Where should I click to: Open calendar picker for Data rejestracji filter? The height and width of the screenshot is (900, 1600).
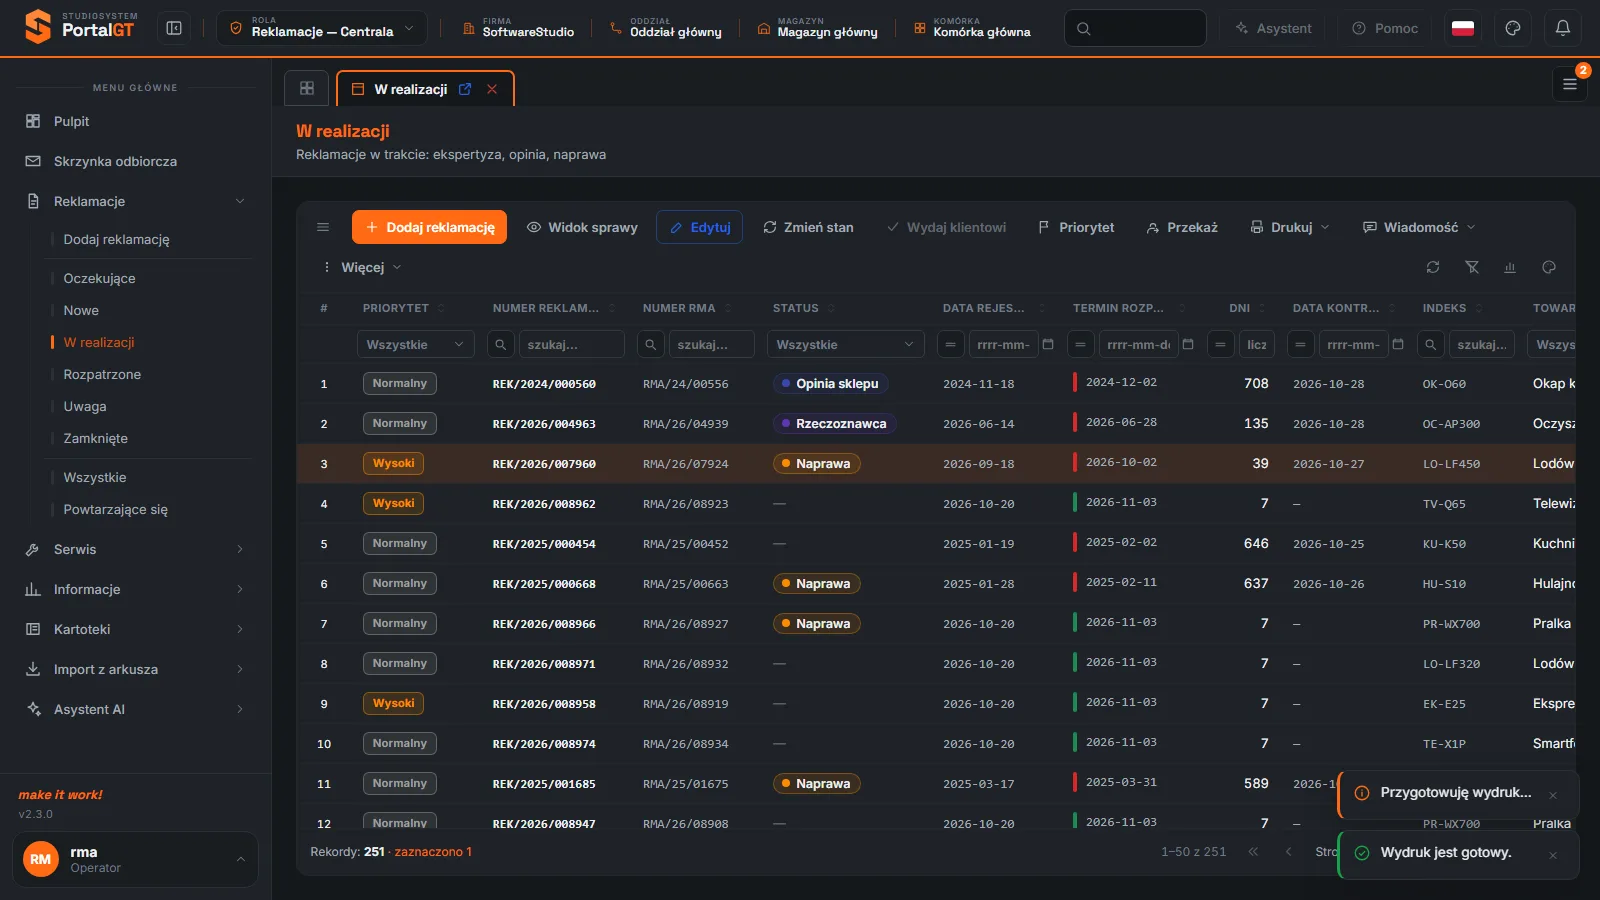[1048, 344]
